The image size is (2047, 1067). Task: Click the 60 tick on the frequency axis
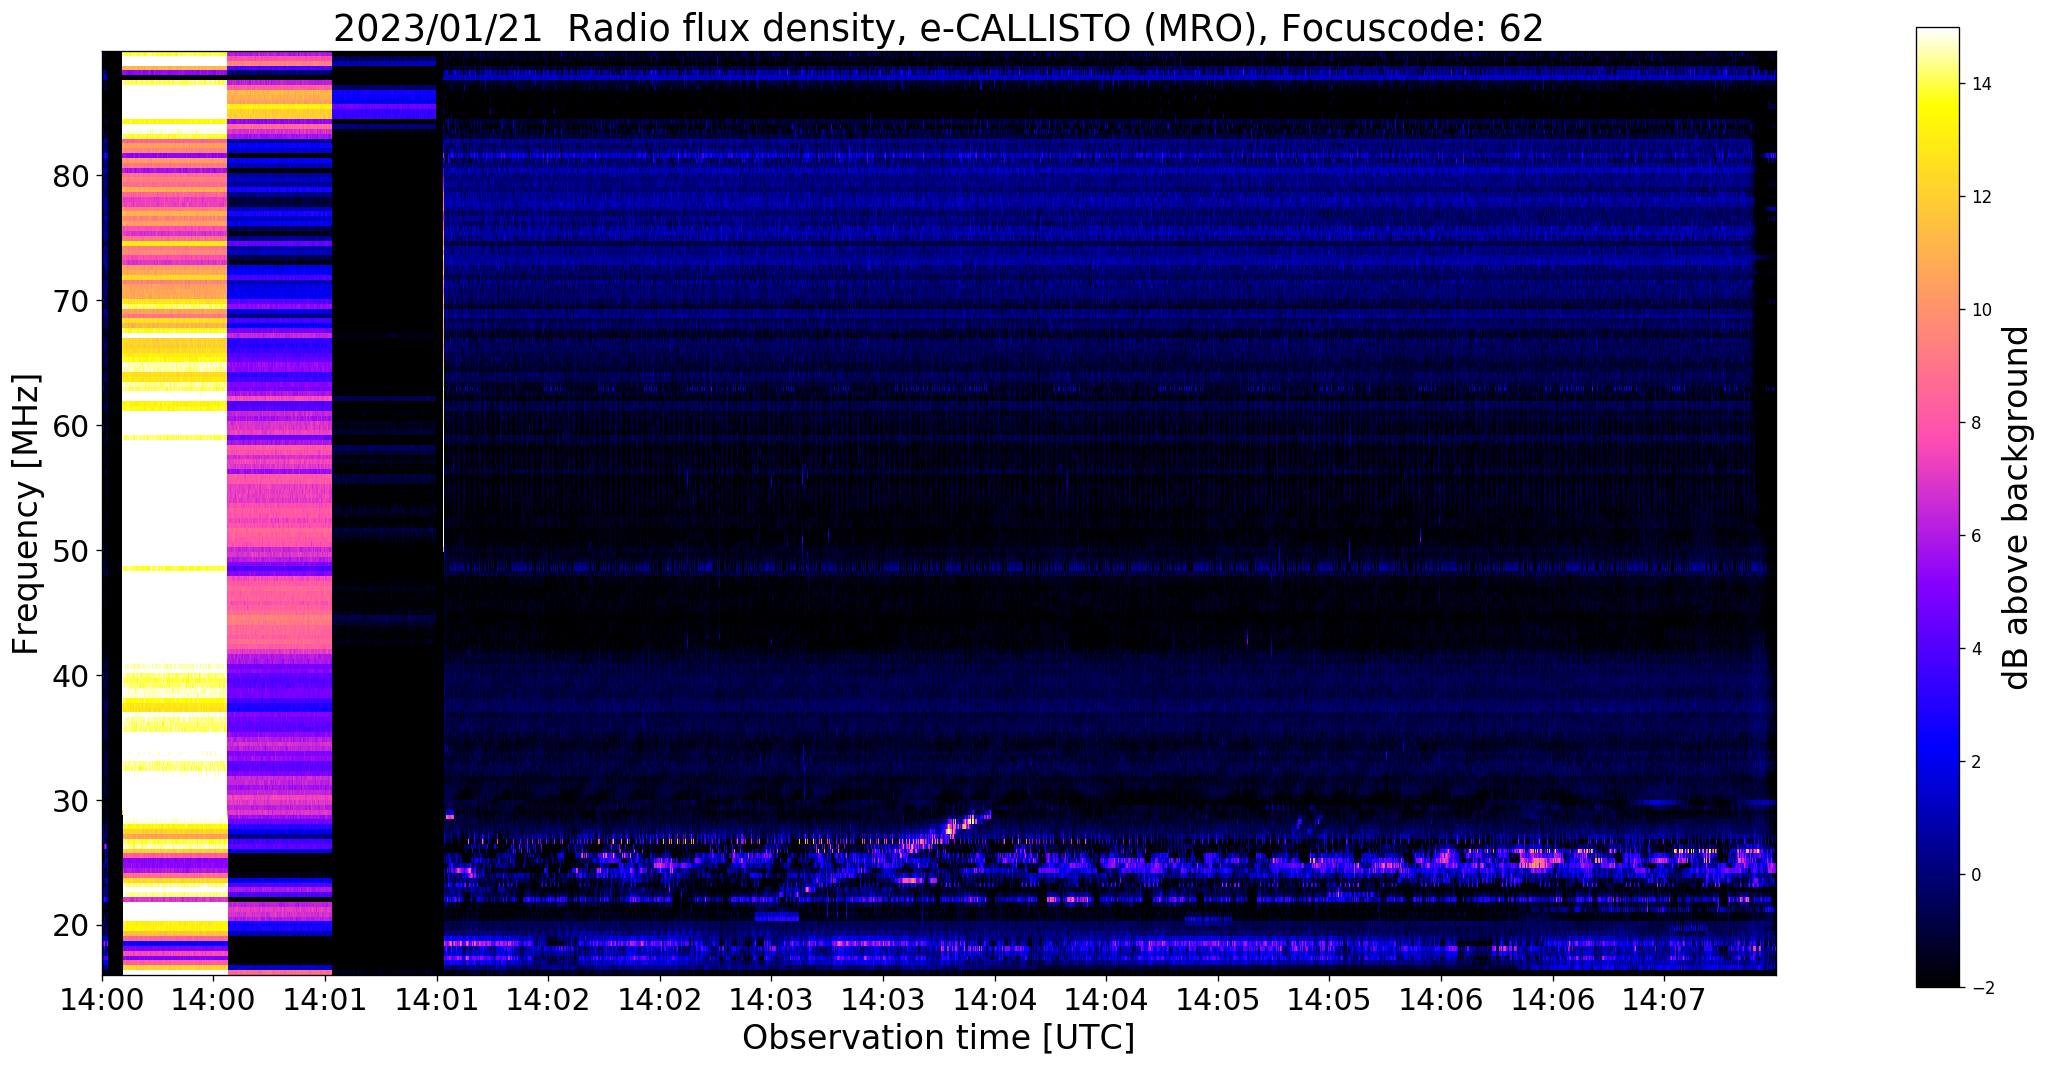71,427
